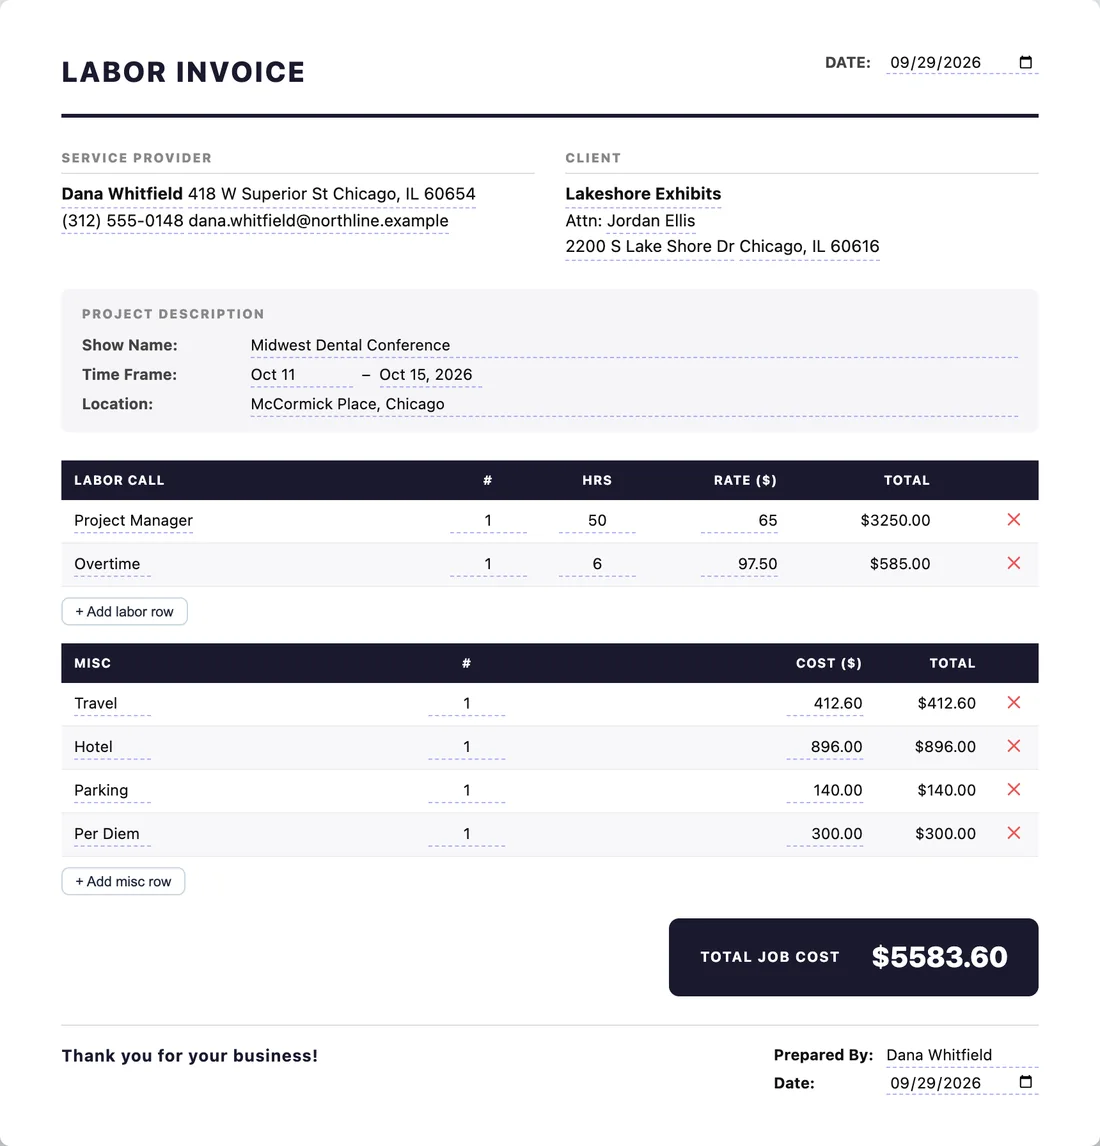Viewport: 1100px width, 1146px height.
Task: Remove the Per Diem misc row
Action: (1014, 832)
